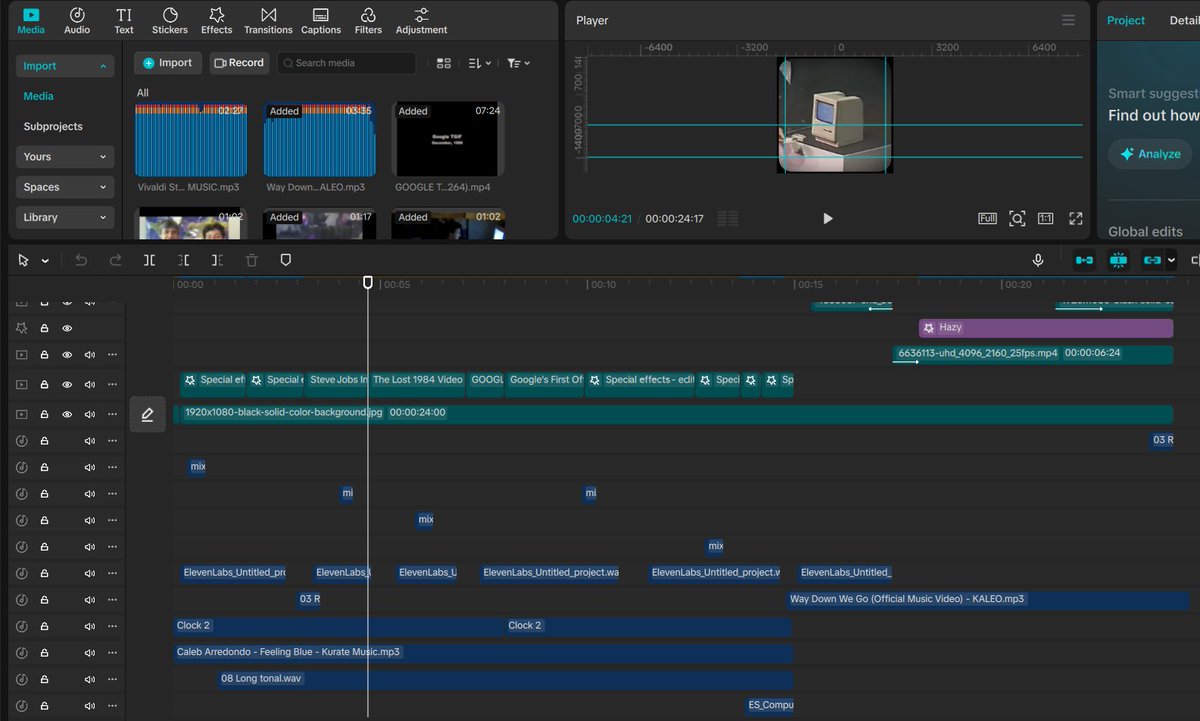This screenshot has width=1200, height=721.
Task: Open the Stickers panel
Action: coord(170,20)
